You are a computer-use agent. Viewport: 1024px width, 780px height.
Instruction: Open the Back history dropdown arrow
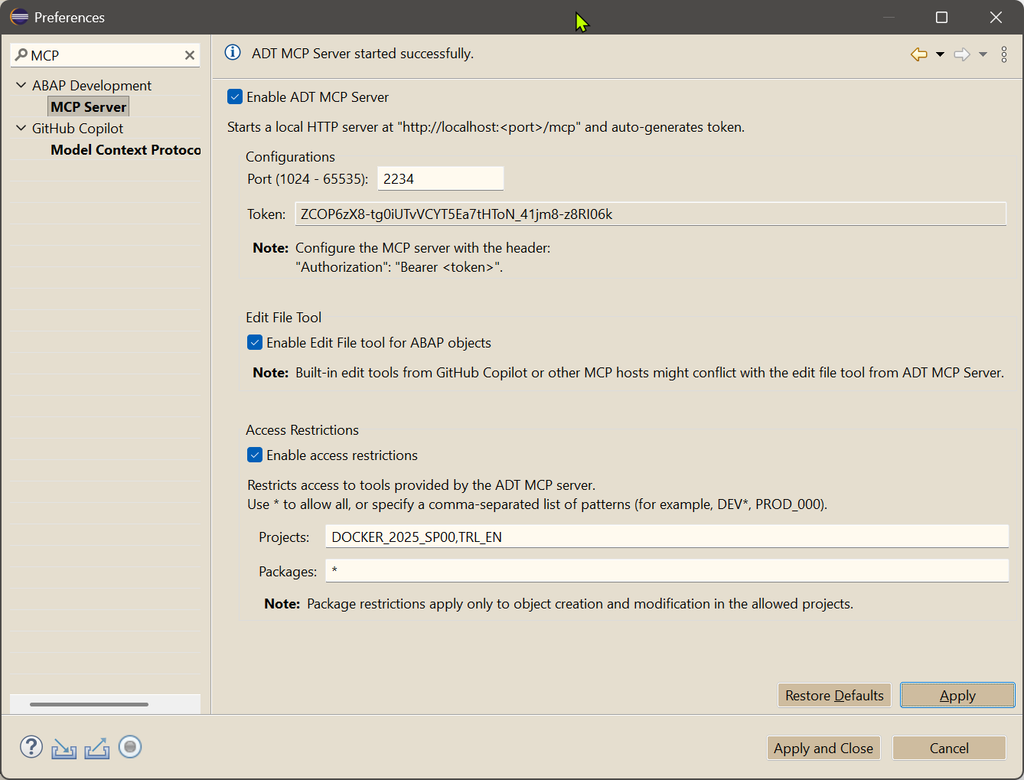(940, 54)
